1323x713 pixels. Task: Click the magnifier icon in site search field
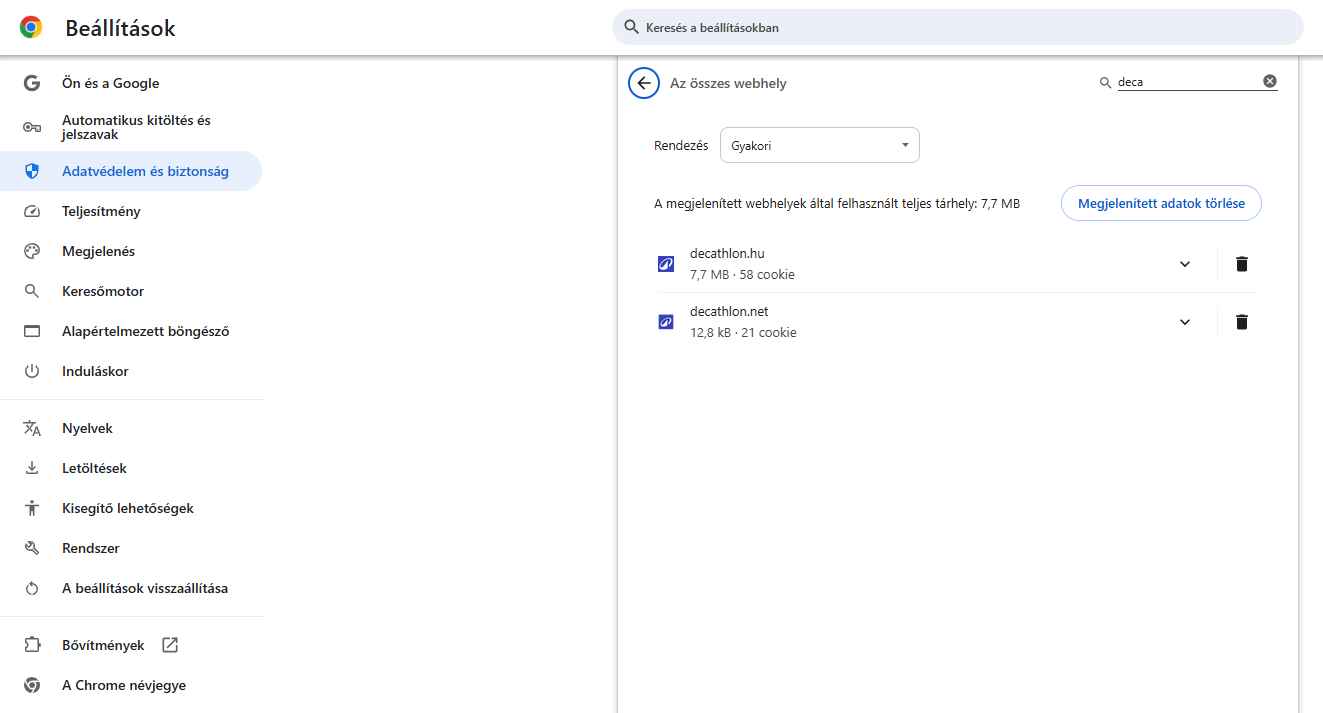click(1104, 83)
